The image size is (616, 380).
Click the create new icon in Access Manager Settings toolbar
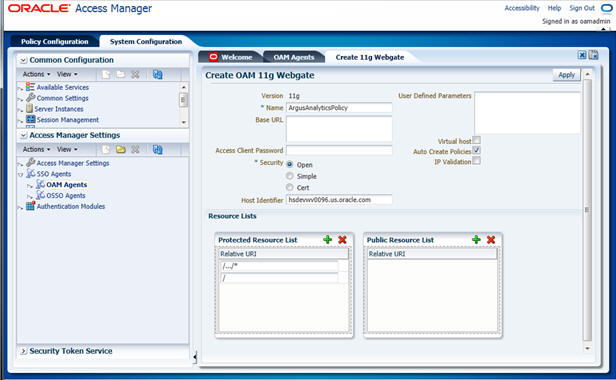click(106, 149)
